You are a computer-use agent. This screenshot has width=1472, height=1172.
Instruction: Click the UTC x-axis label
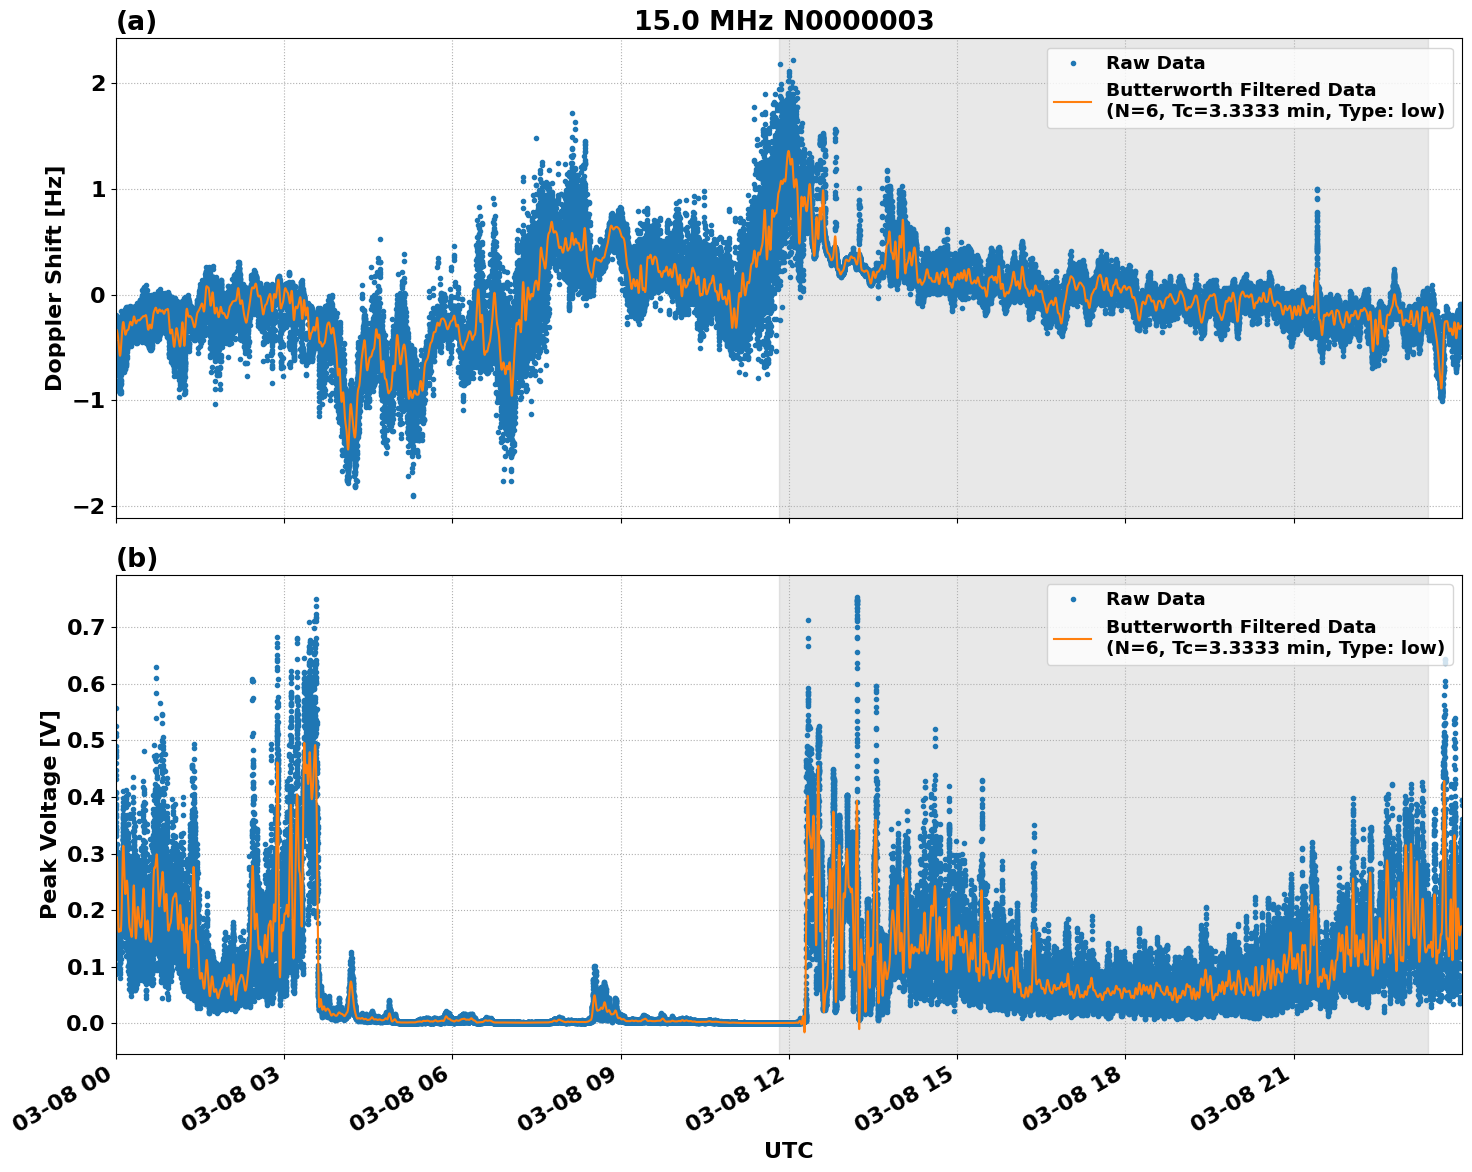point(788,1150)
